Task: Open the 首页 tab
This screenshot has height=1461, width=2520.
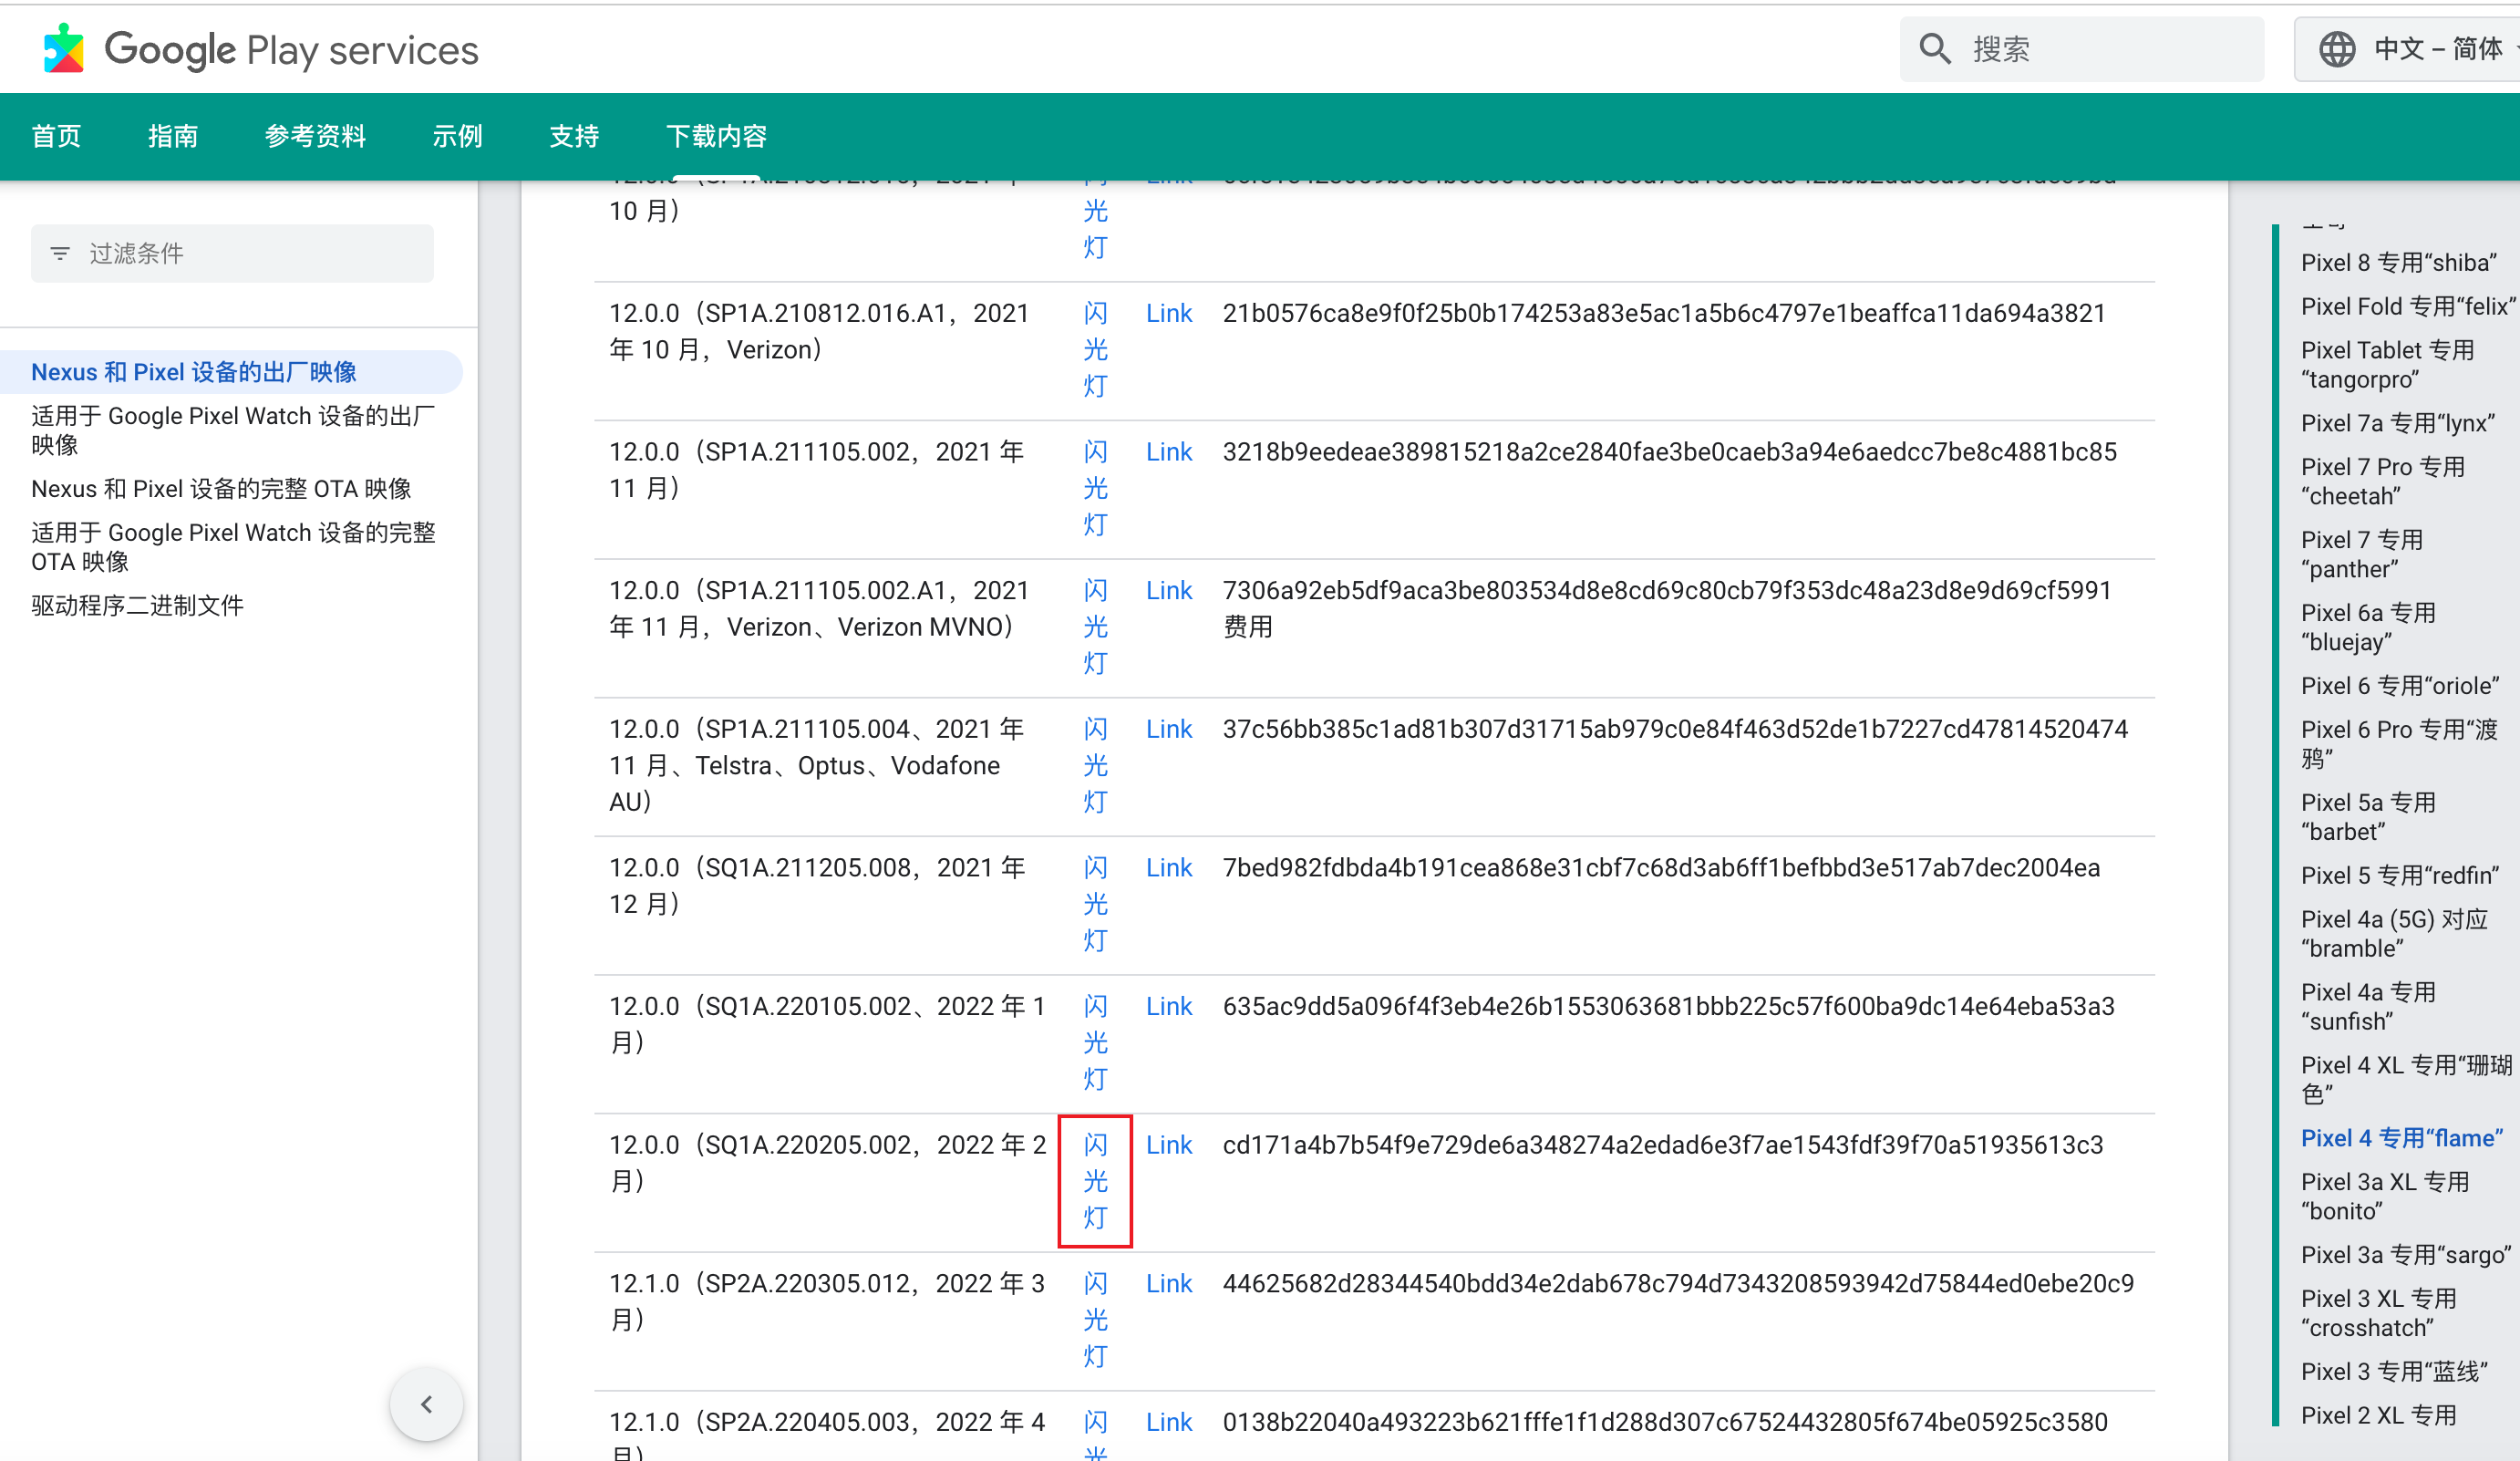Action: coord(56,136)
